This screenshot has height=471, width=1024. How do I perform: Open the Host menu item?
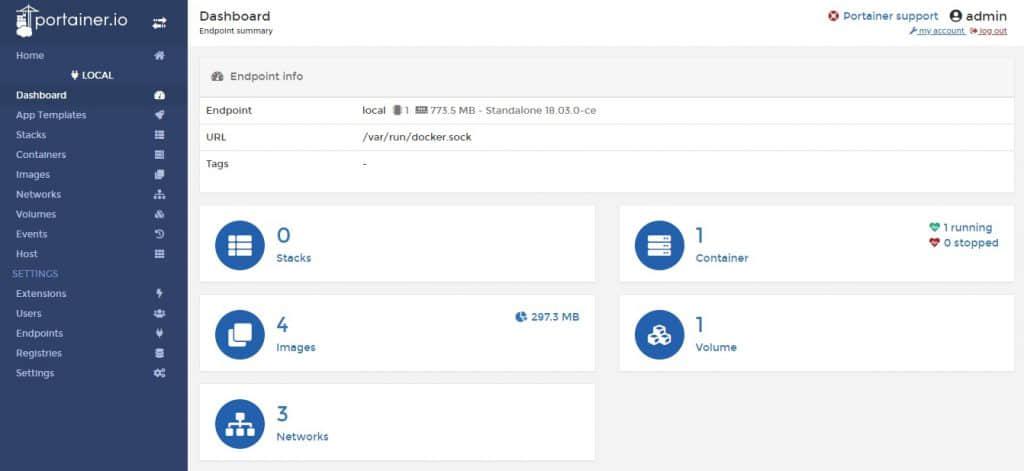(x=27, y=254)
